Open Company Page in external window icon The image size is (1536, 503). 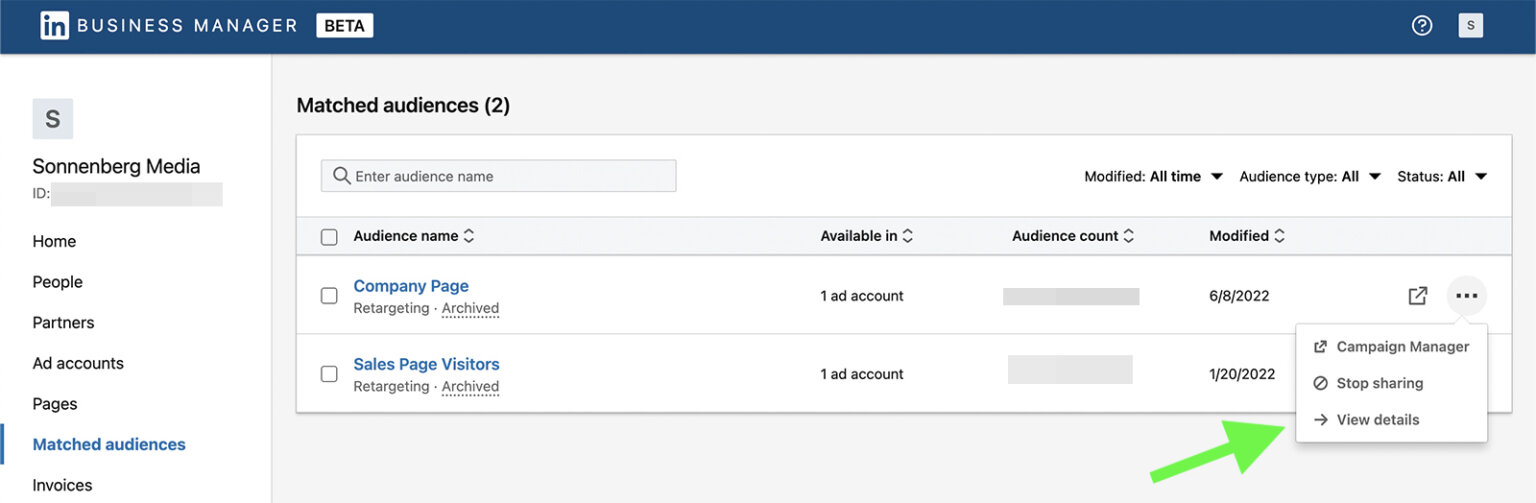1417,296
